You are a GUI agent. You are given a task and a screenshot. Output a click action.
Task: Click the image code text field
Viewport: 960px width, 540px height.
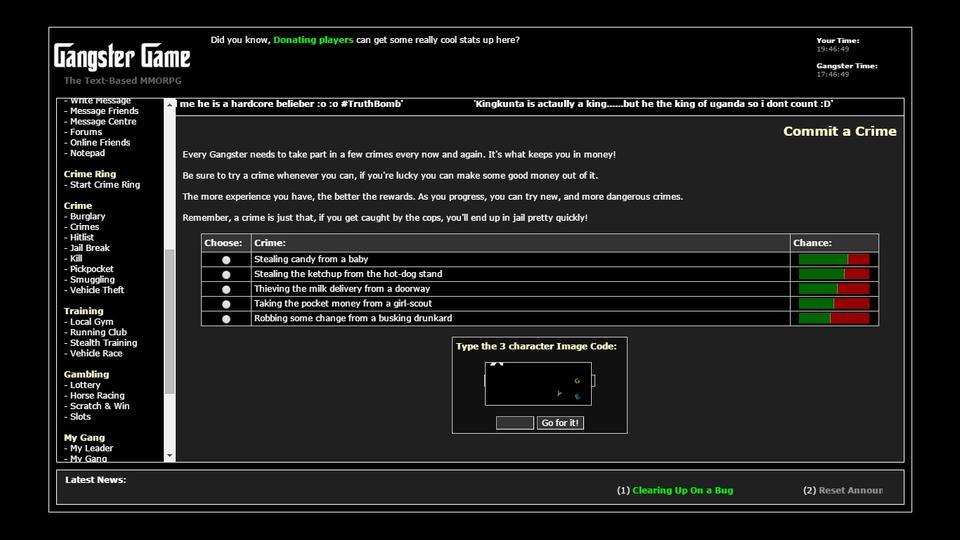click(x=515, y=423)
